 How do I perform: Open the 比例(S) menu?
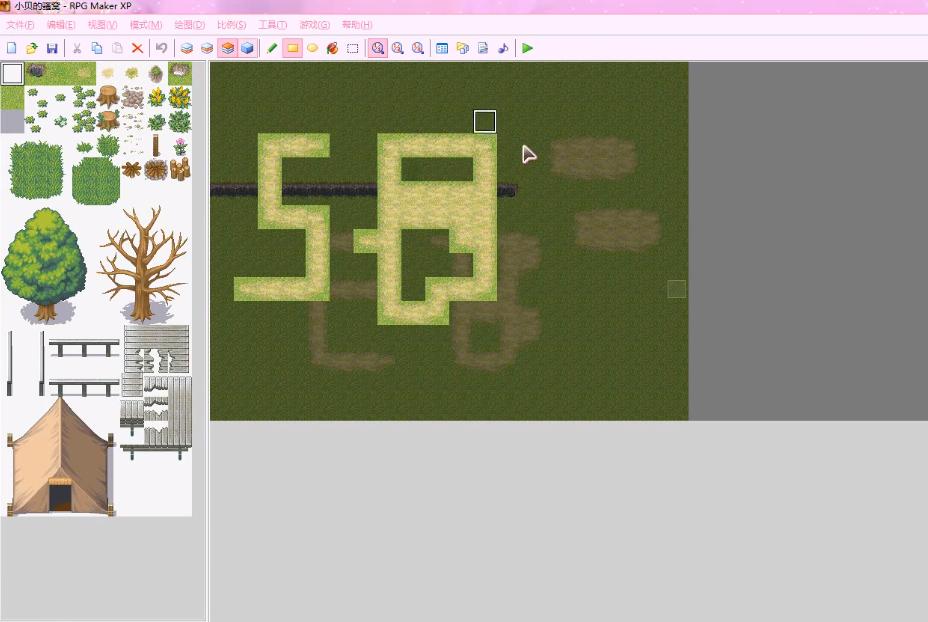231,25
